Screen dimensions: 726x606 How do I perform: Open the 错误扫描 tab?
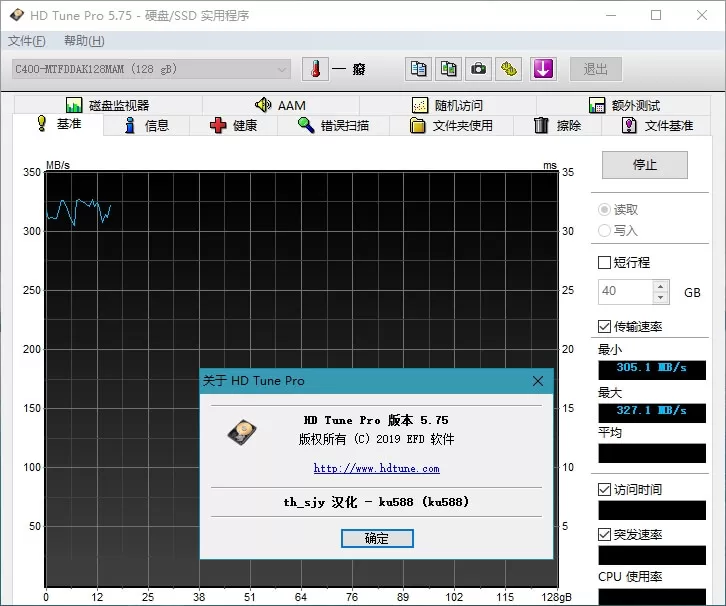coord(333,125)
